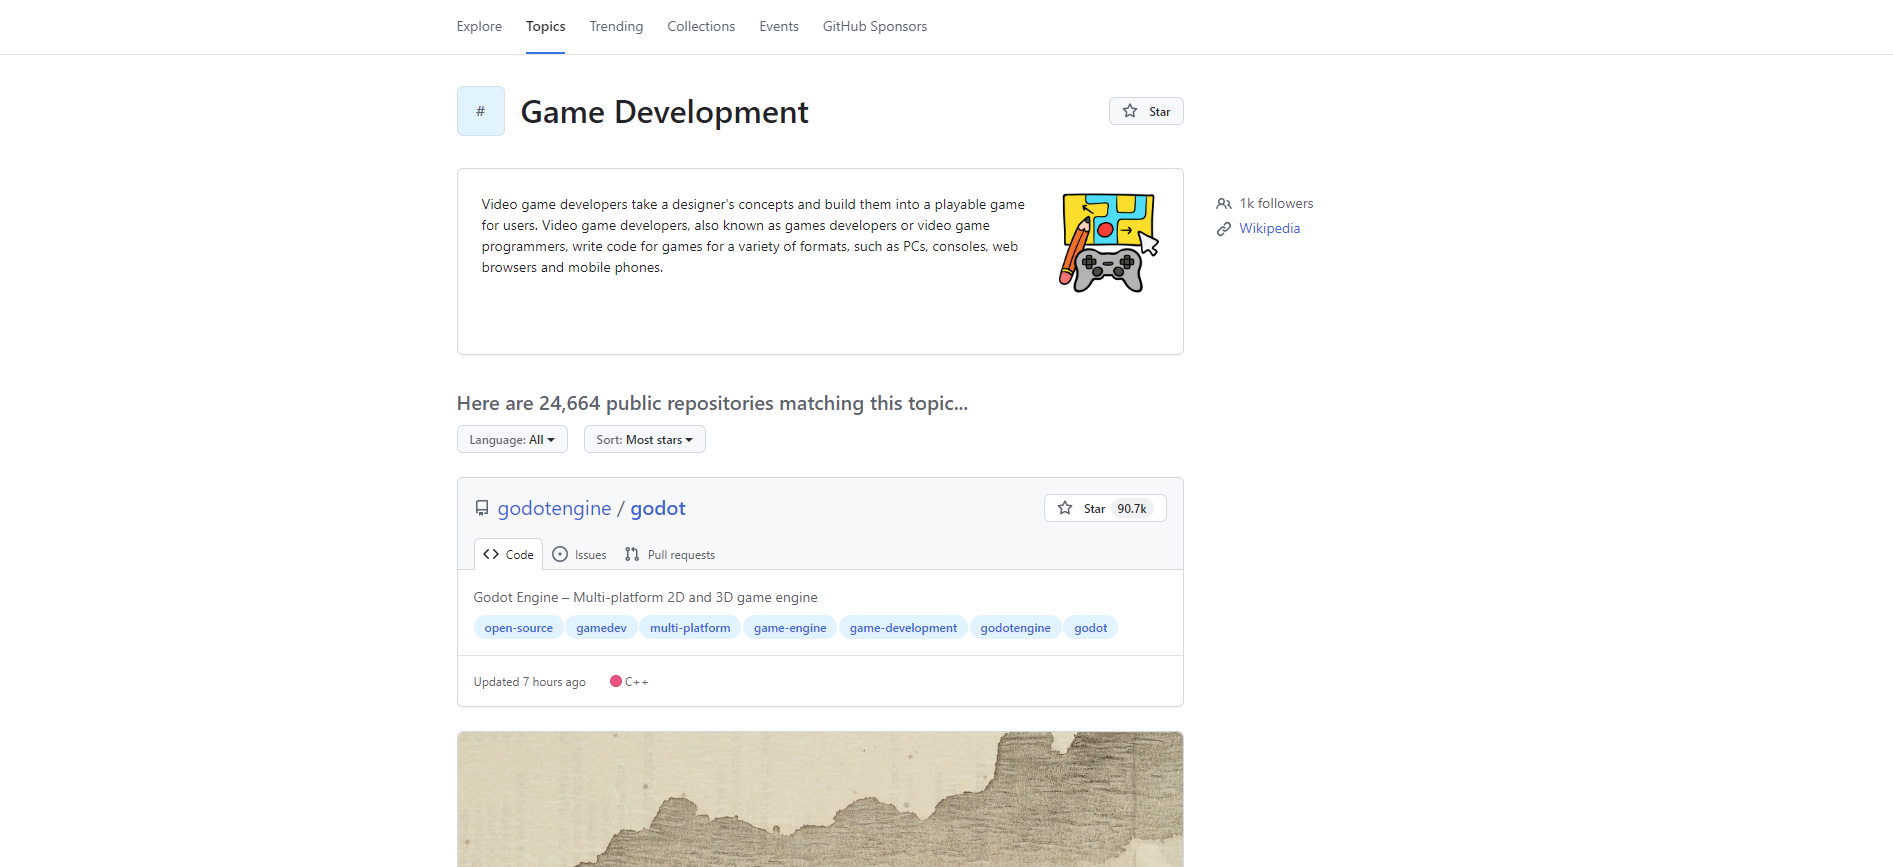
Task: Click the 1k followers text
Action: coord(1276,203)
